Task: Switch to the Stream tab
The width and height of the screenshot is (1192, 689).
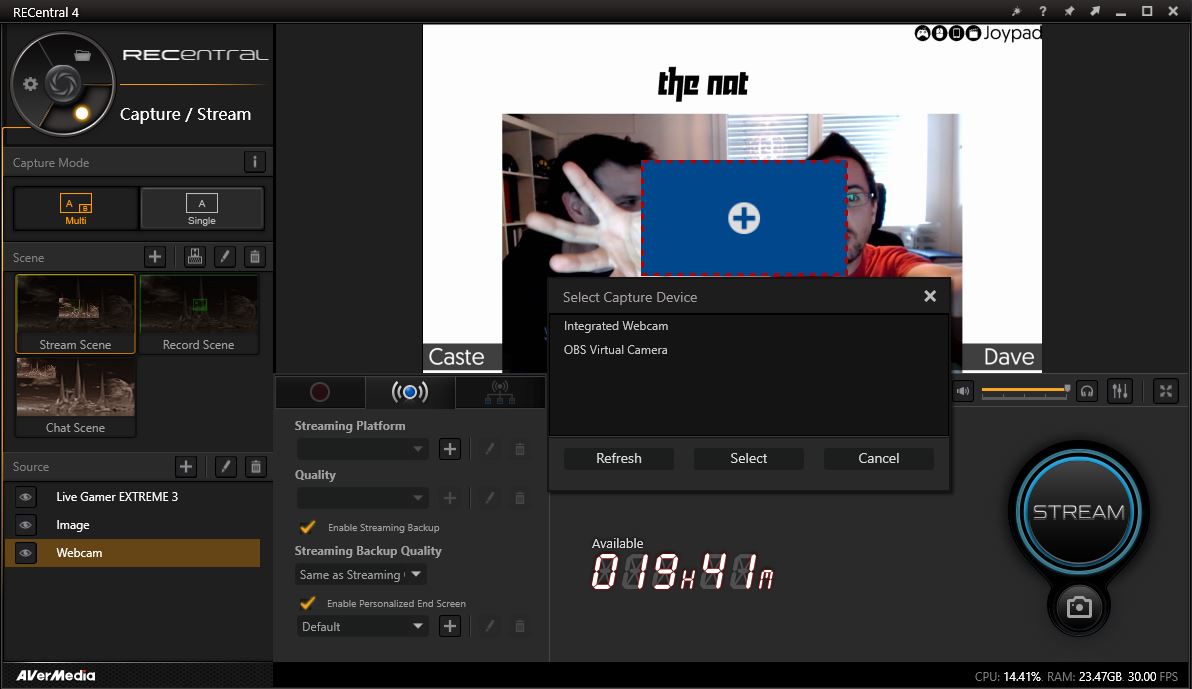Action: point(410,392)
